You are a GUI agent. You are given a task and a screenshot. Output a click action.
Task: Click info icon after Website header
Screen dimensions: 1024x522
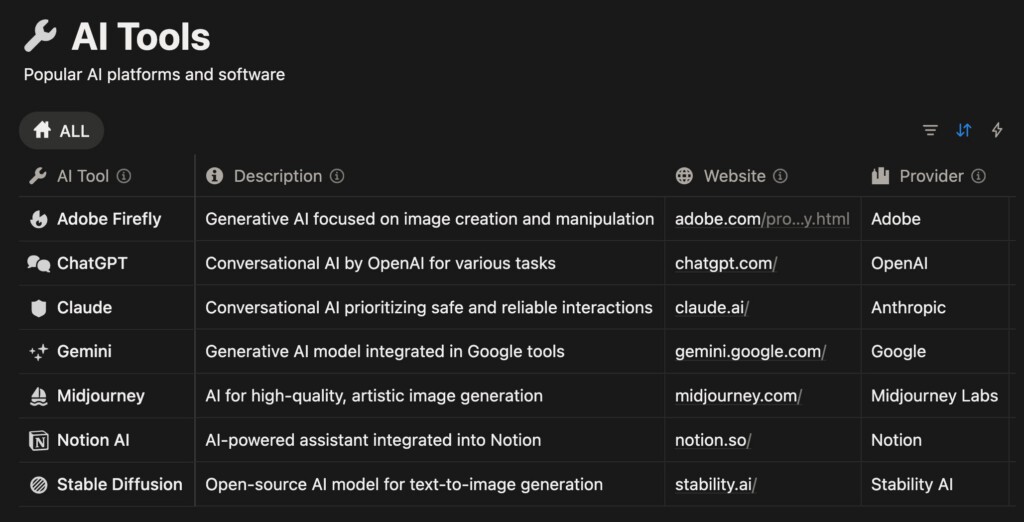pos(780,176)
